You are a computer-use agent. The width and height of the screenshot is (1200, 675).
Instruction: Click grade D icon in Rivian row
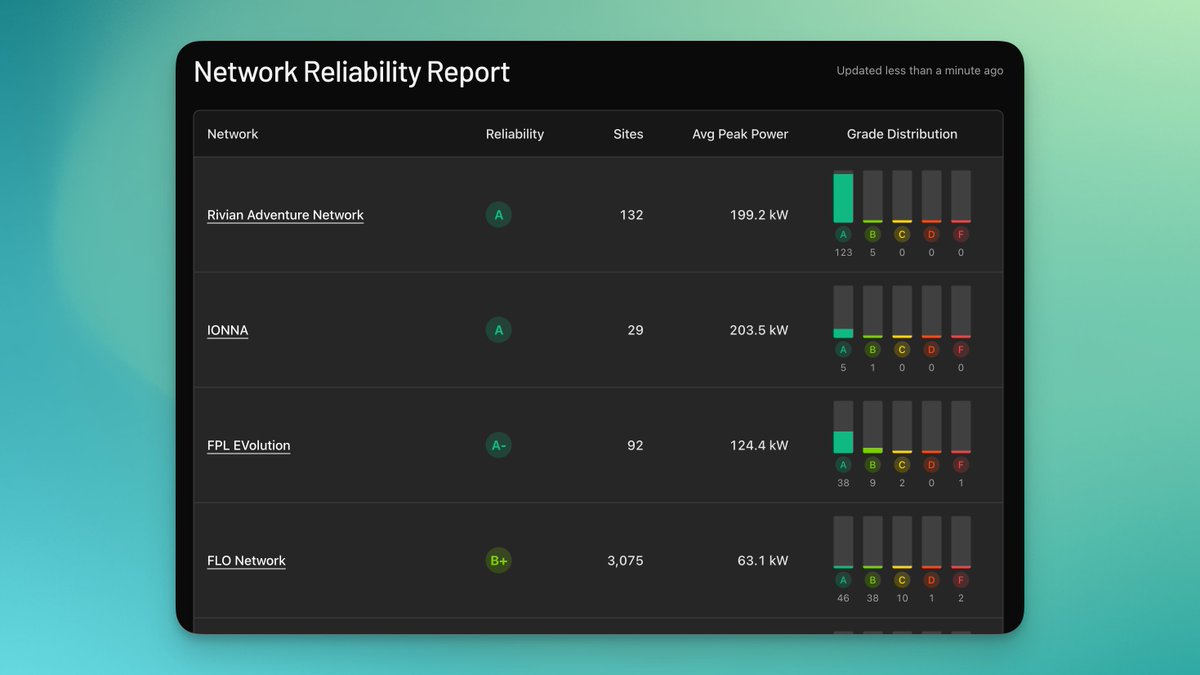click(x=931, y=235)
